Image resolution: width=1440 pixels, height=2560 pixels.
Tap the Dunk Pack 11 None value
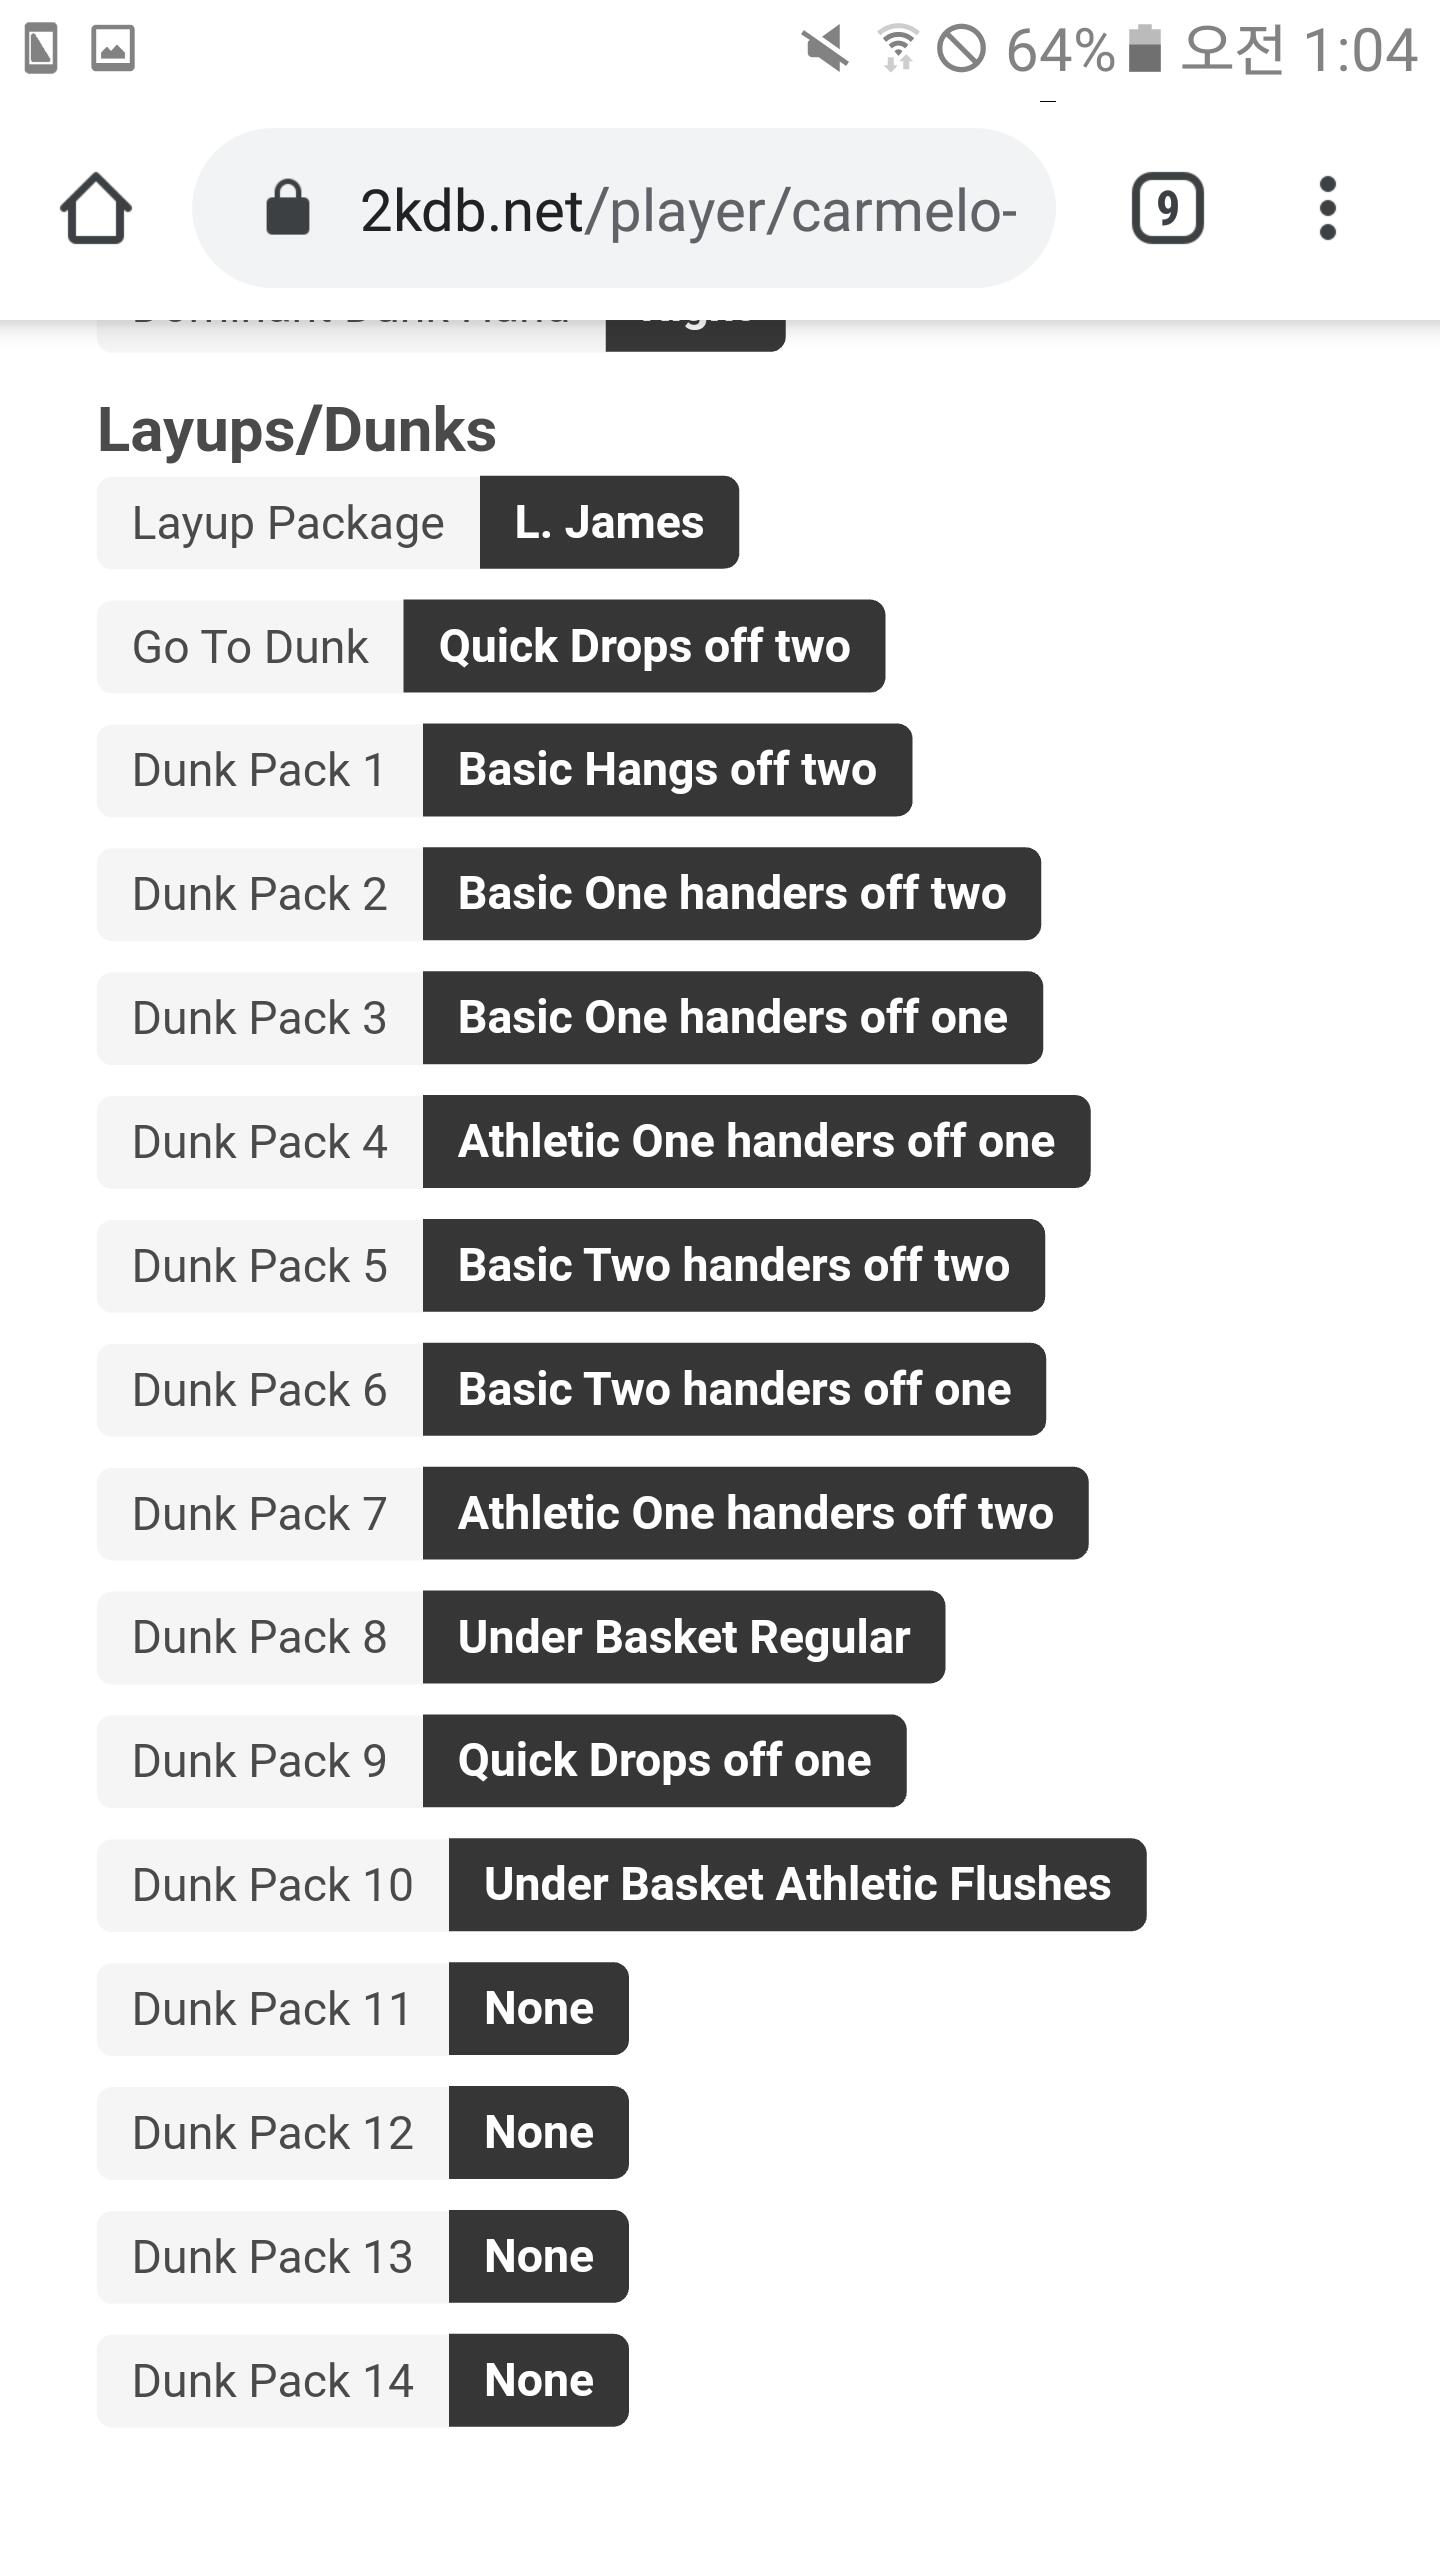[x=538, y=2009]
